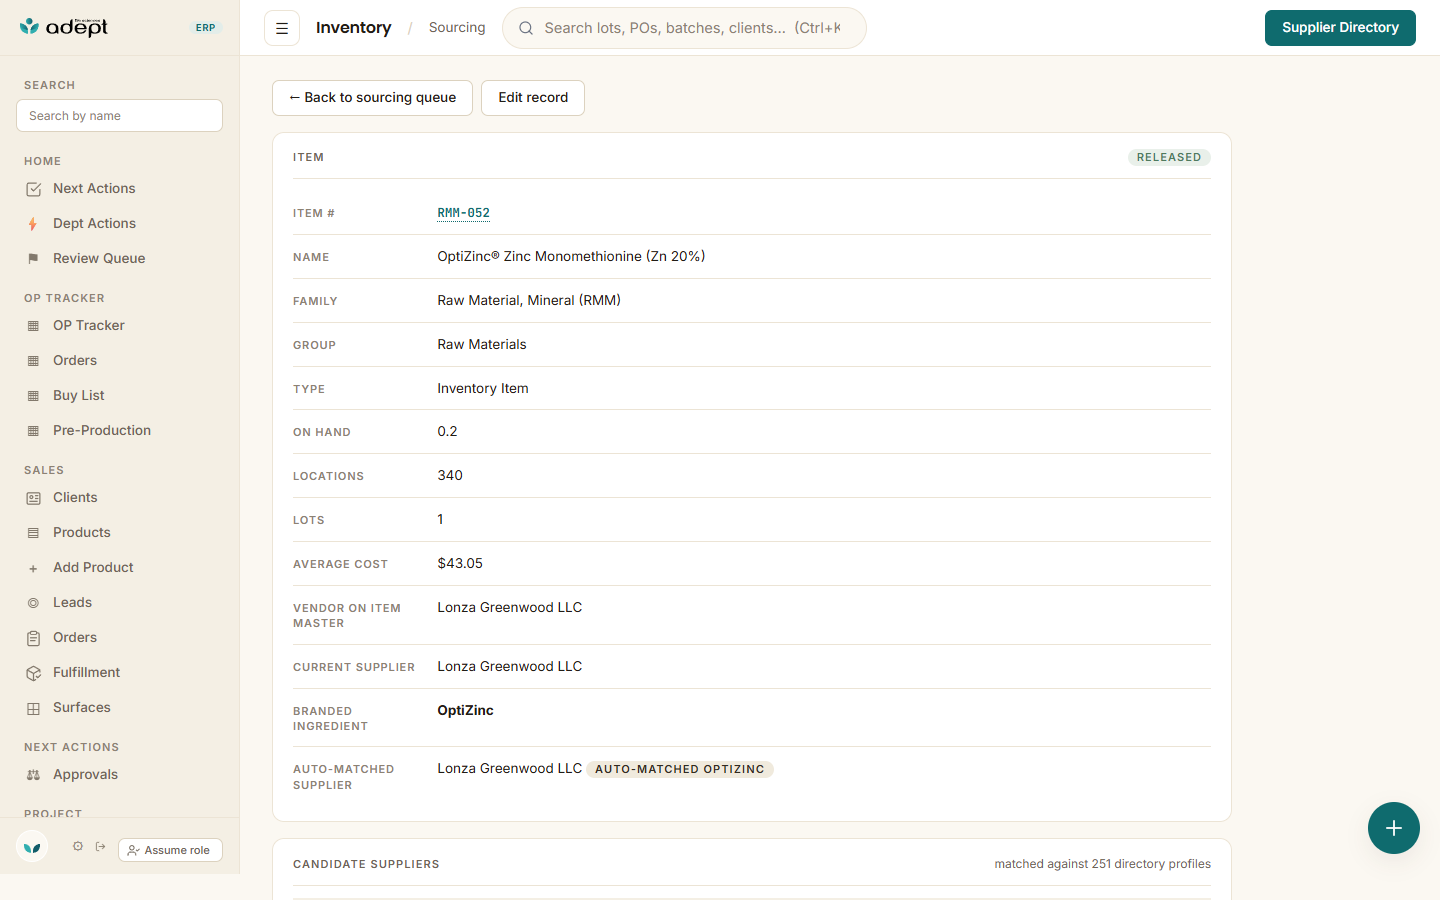Click the ERP badge in sidebar header
This screenshot has height=900, width=1440.
point(206,28)
